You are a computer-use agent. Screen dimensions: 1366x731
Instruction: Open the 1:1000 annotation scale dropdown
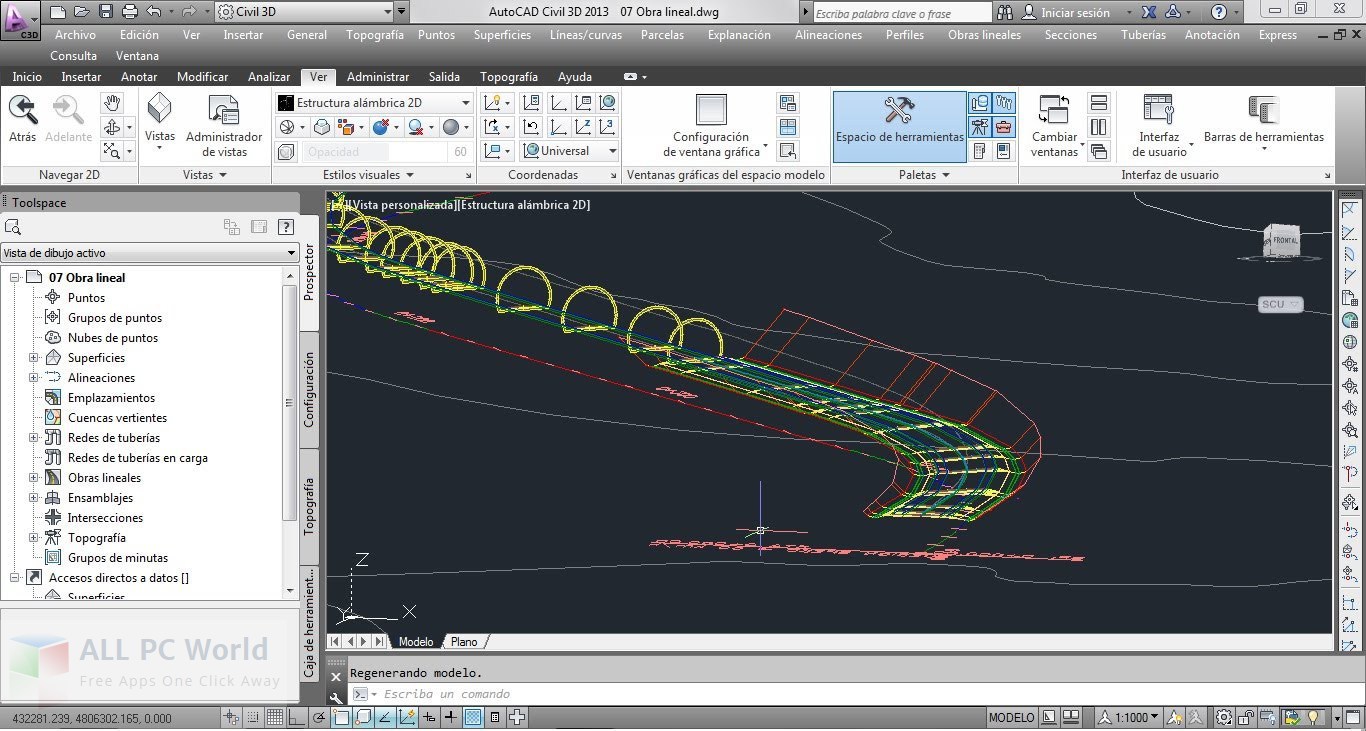click(x=1130, y=717)
